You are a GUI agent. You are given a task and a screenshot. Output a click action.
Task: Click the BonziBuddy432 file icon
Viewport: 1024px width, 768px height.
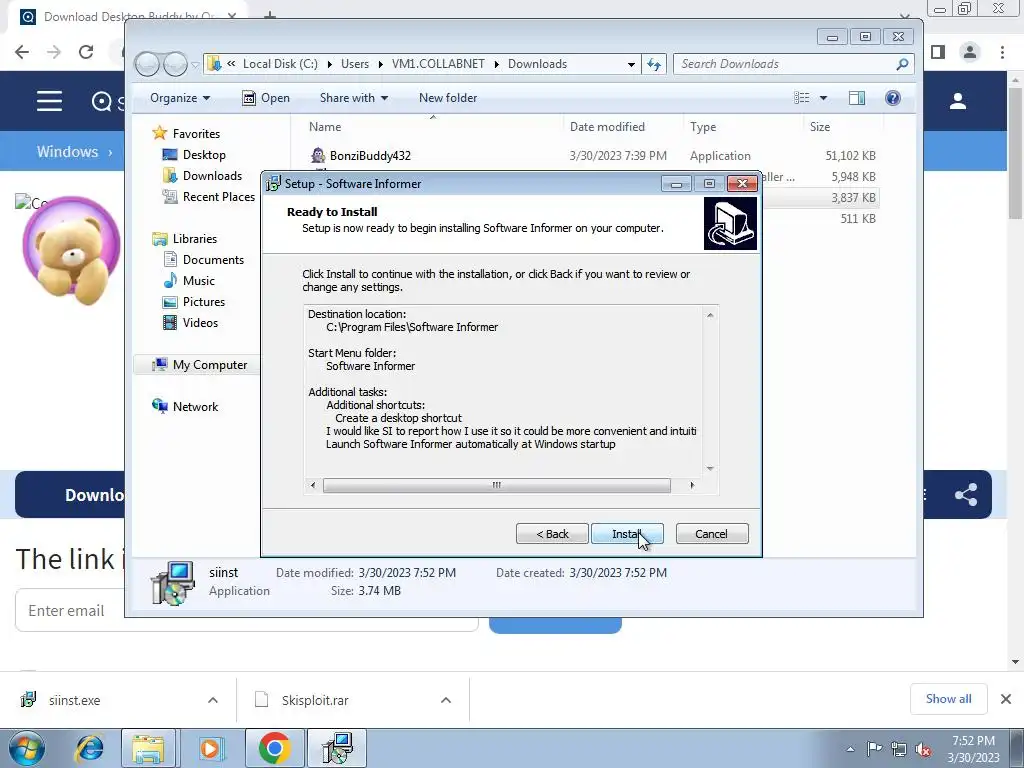click(317, 155)
